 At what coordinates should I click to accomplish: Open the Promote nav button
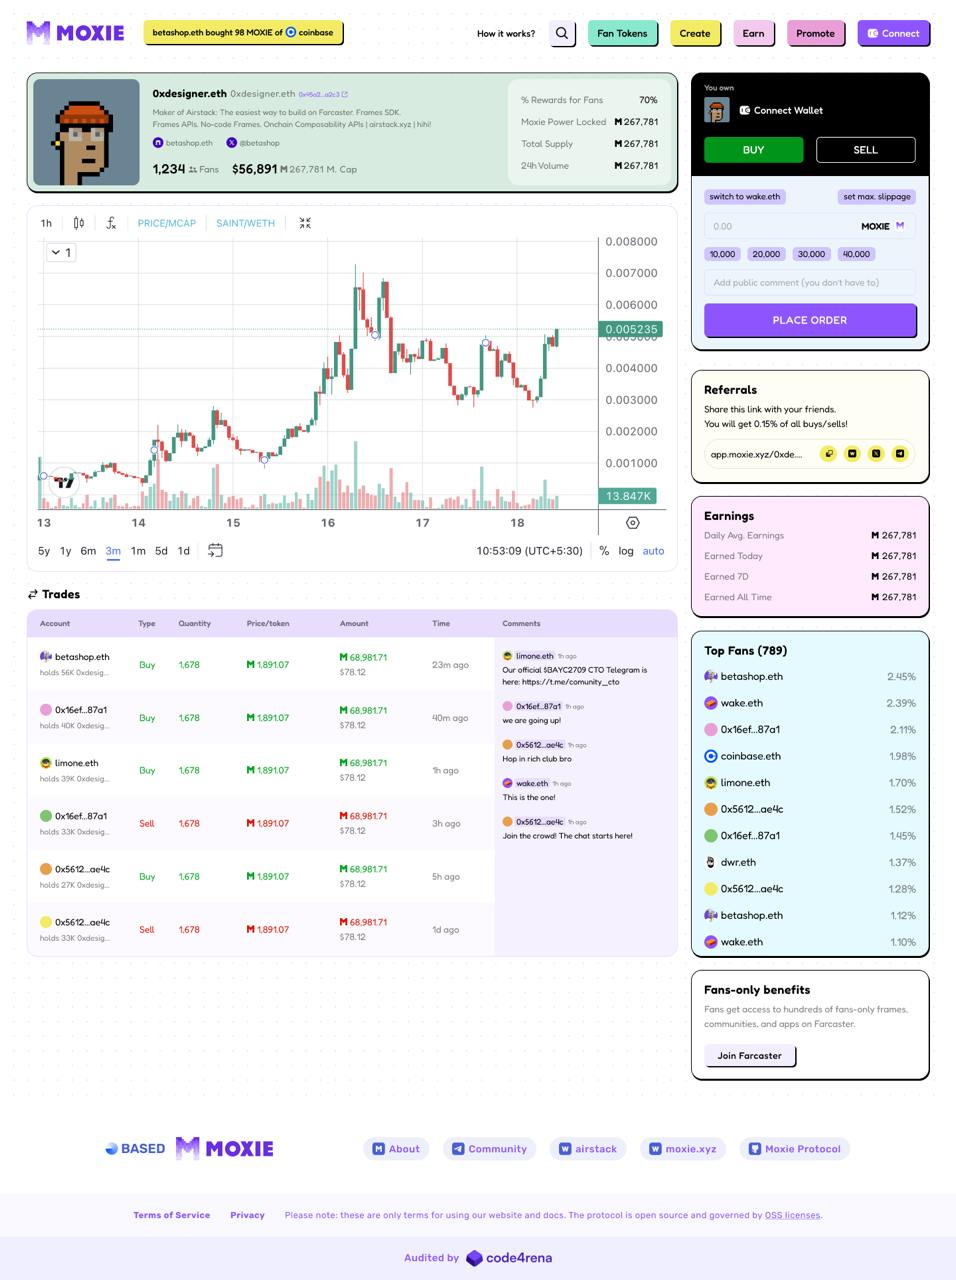point(815,33)
